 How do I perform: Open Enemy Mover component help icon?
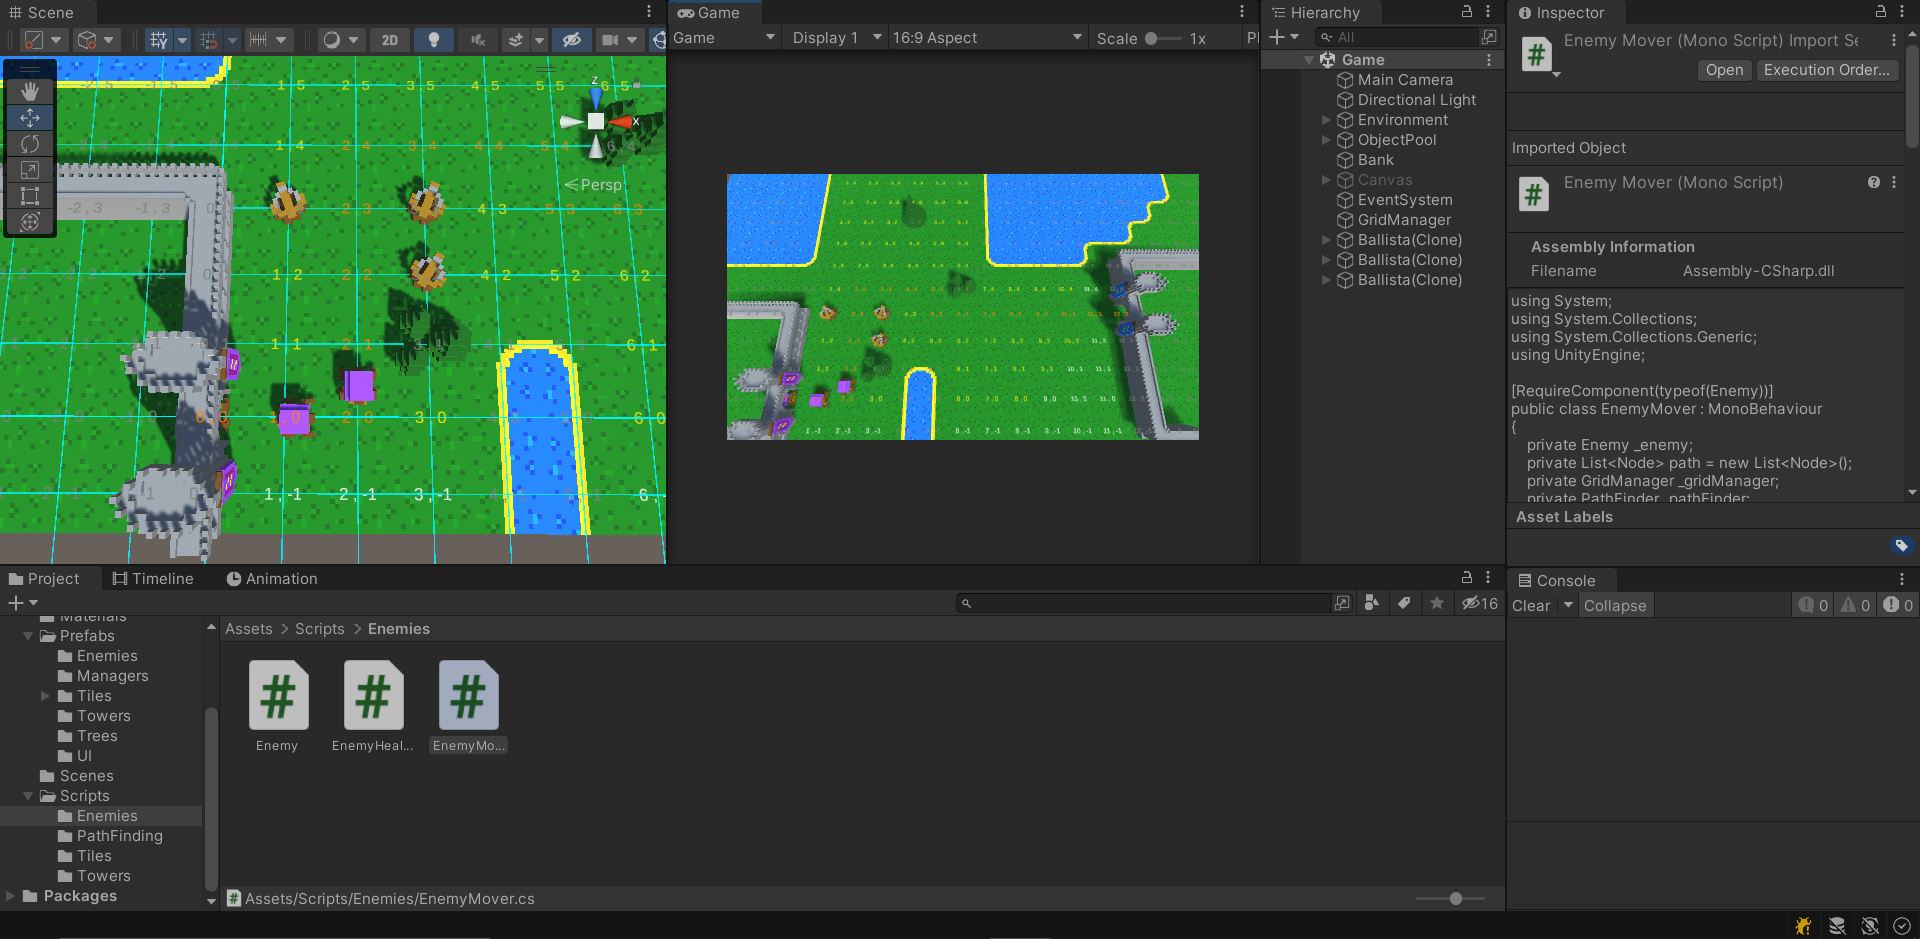click(x=1874, y=182)
